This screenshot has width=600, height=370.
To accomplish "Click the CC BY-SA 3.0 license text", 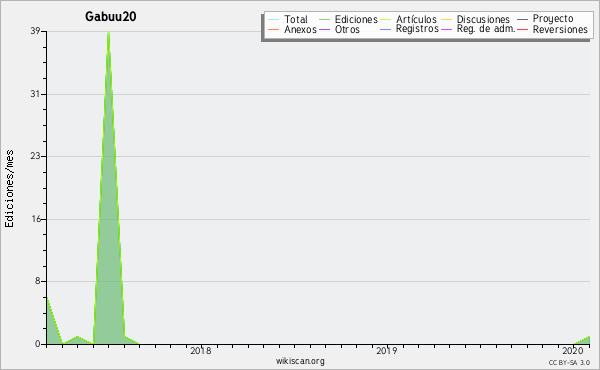I will pyautogui.click(x=569, y=362).
